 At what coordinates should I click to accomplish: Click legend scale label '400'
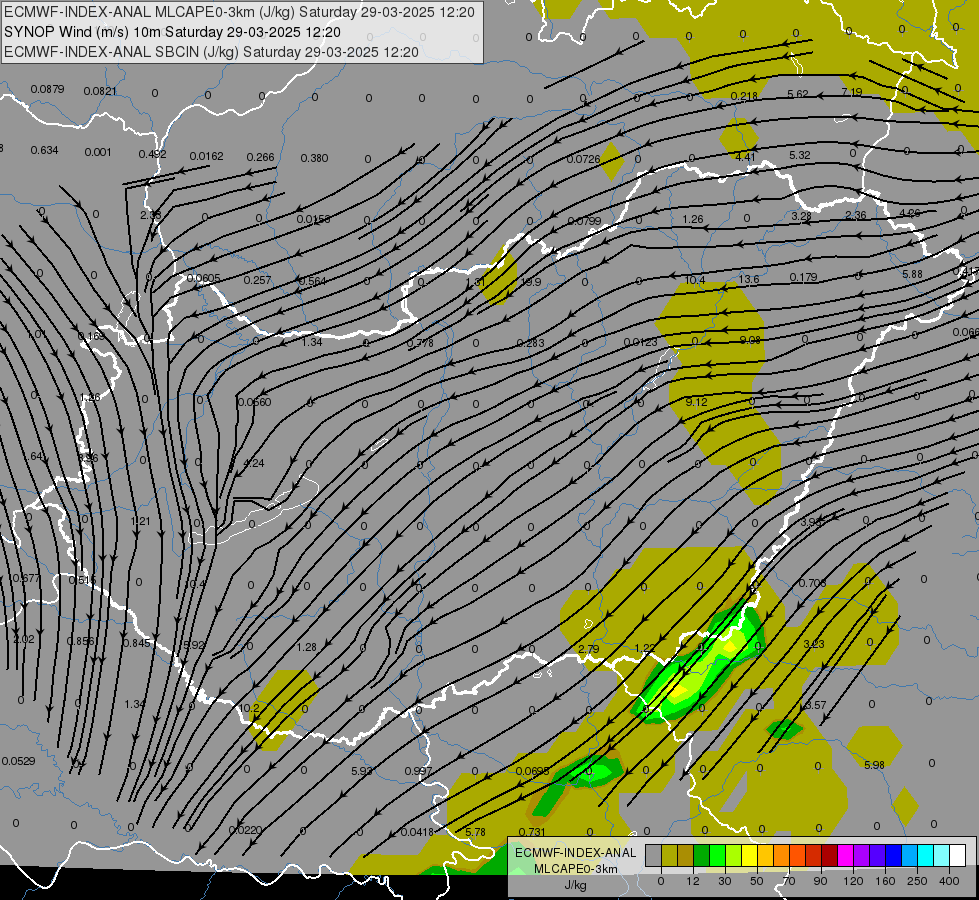(949, 881)
